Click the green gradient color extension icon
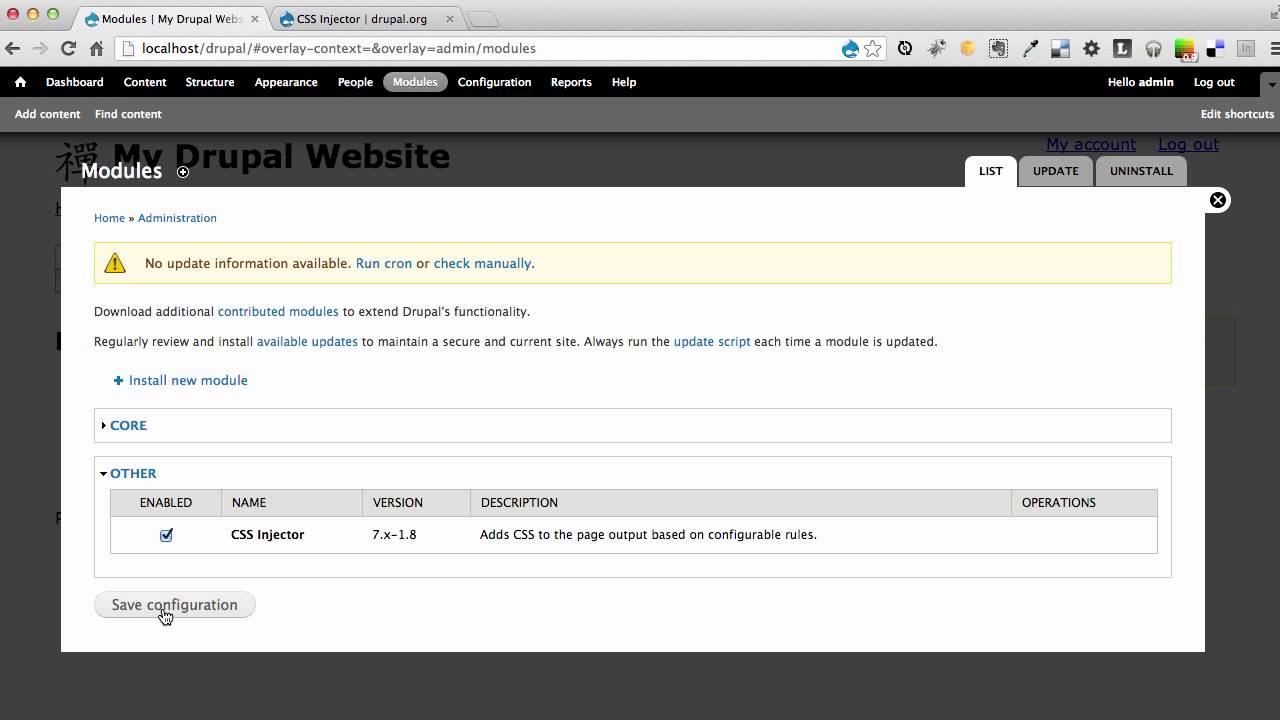The width and height of the screenshot is (1280, 720). tap(1184, 48)
